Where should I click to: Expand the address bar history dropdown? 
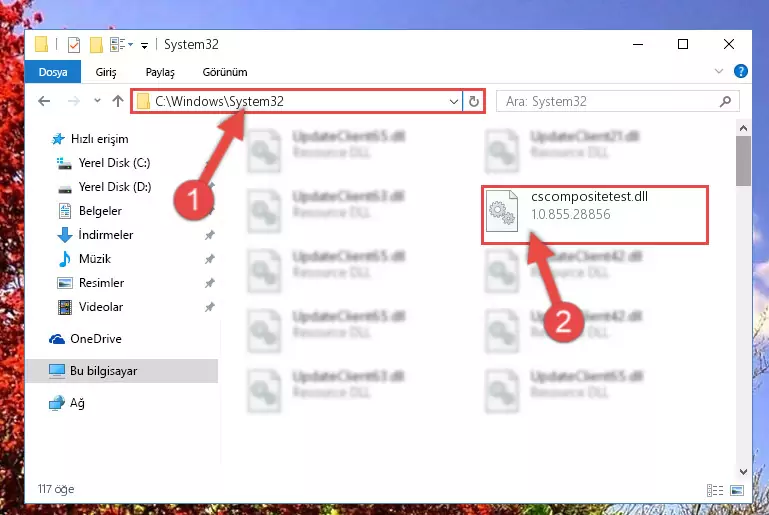(454, 102)
